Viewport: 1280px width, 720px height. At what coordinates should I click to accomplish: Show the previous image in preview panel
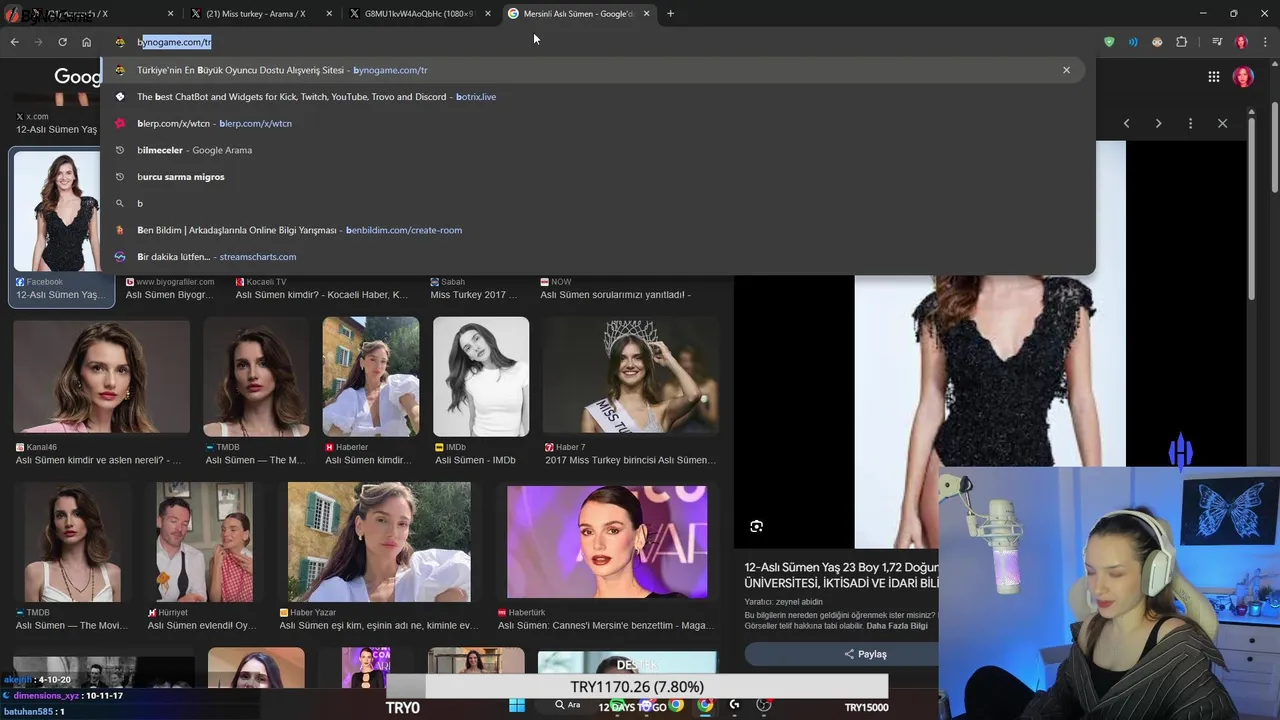tap(1126, 123)
